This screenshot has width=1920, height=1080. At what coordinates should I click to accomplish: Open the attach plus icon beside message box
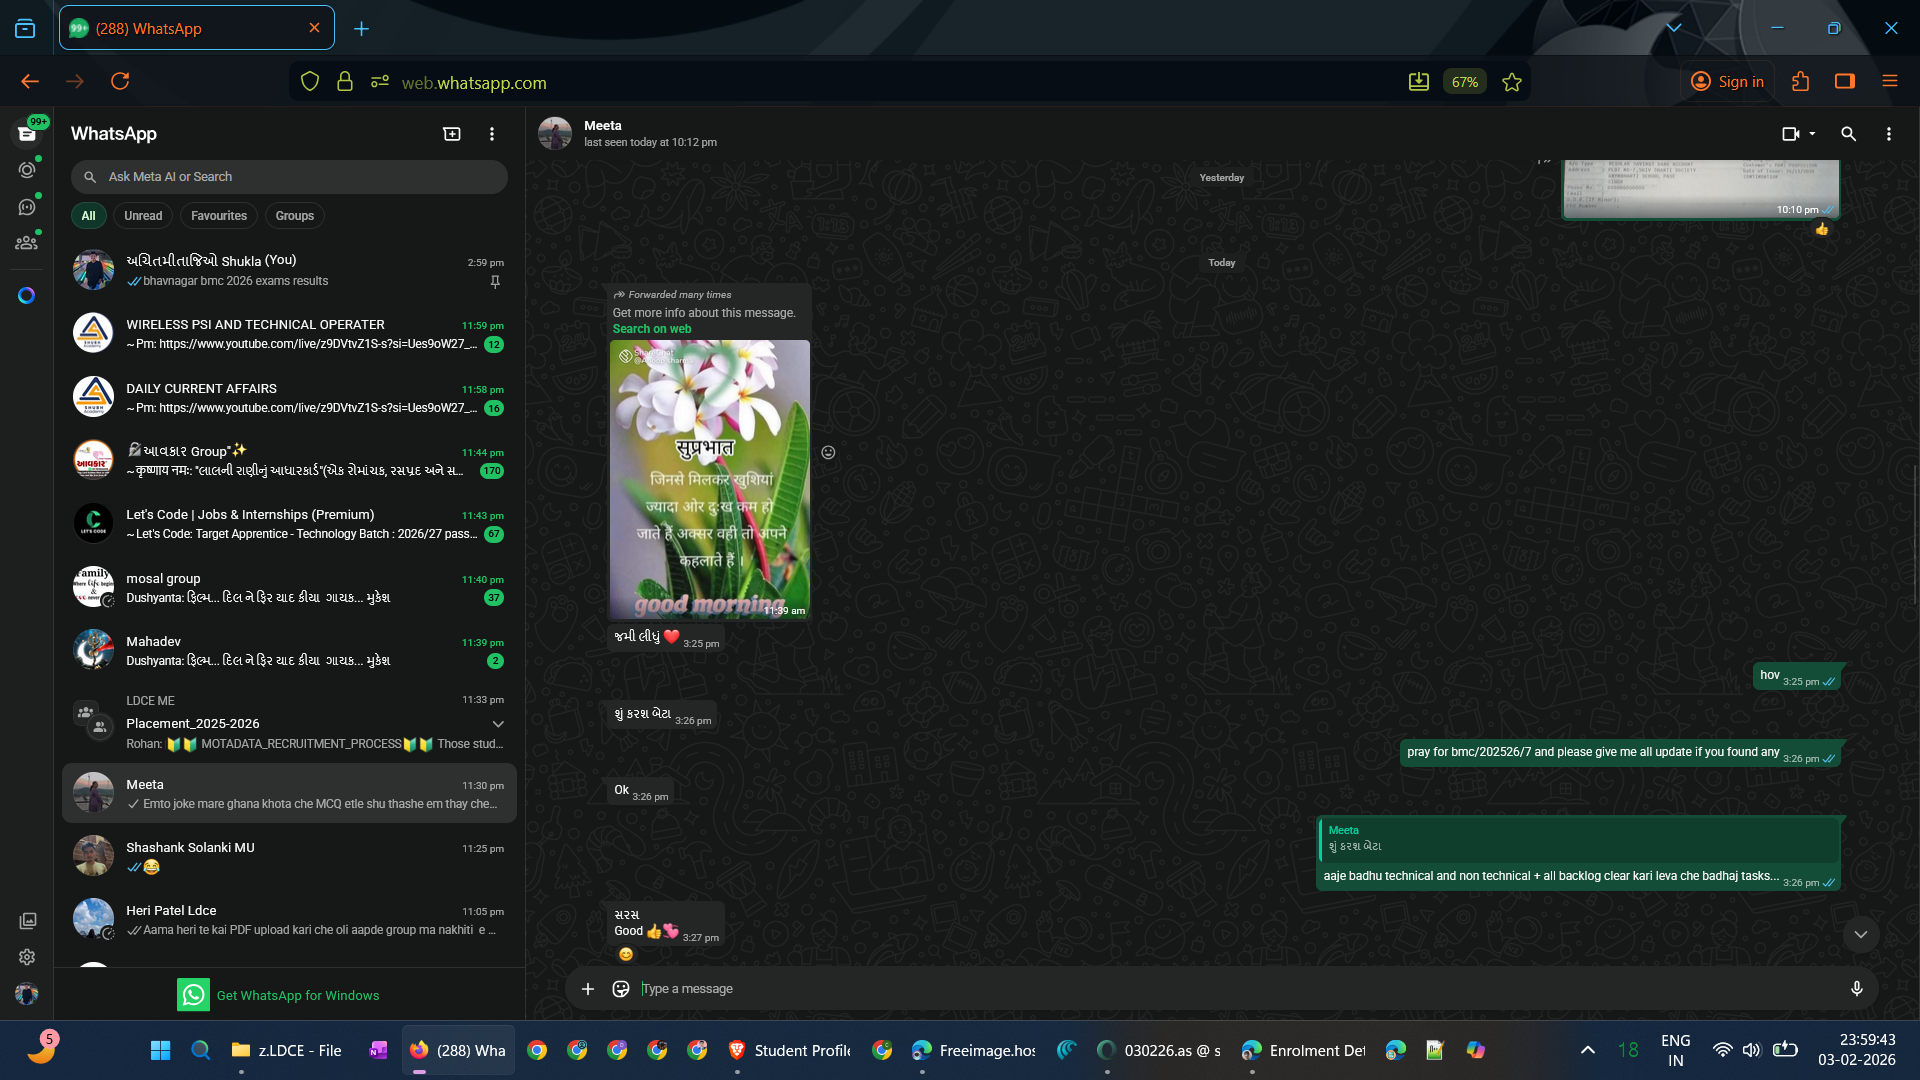pos(588,989)
